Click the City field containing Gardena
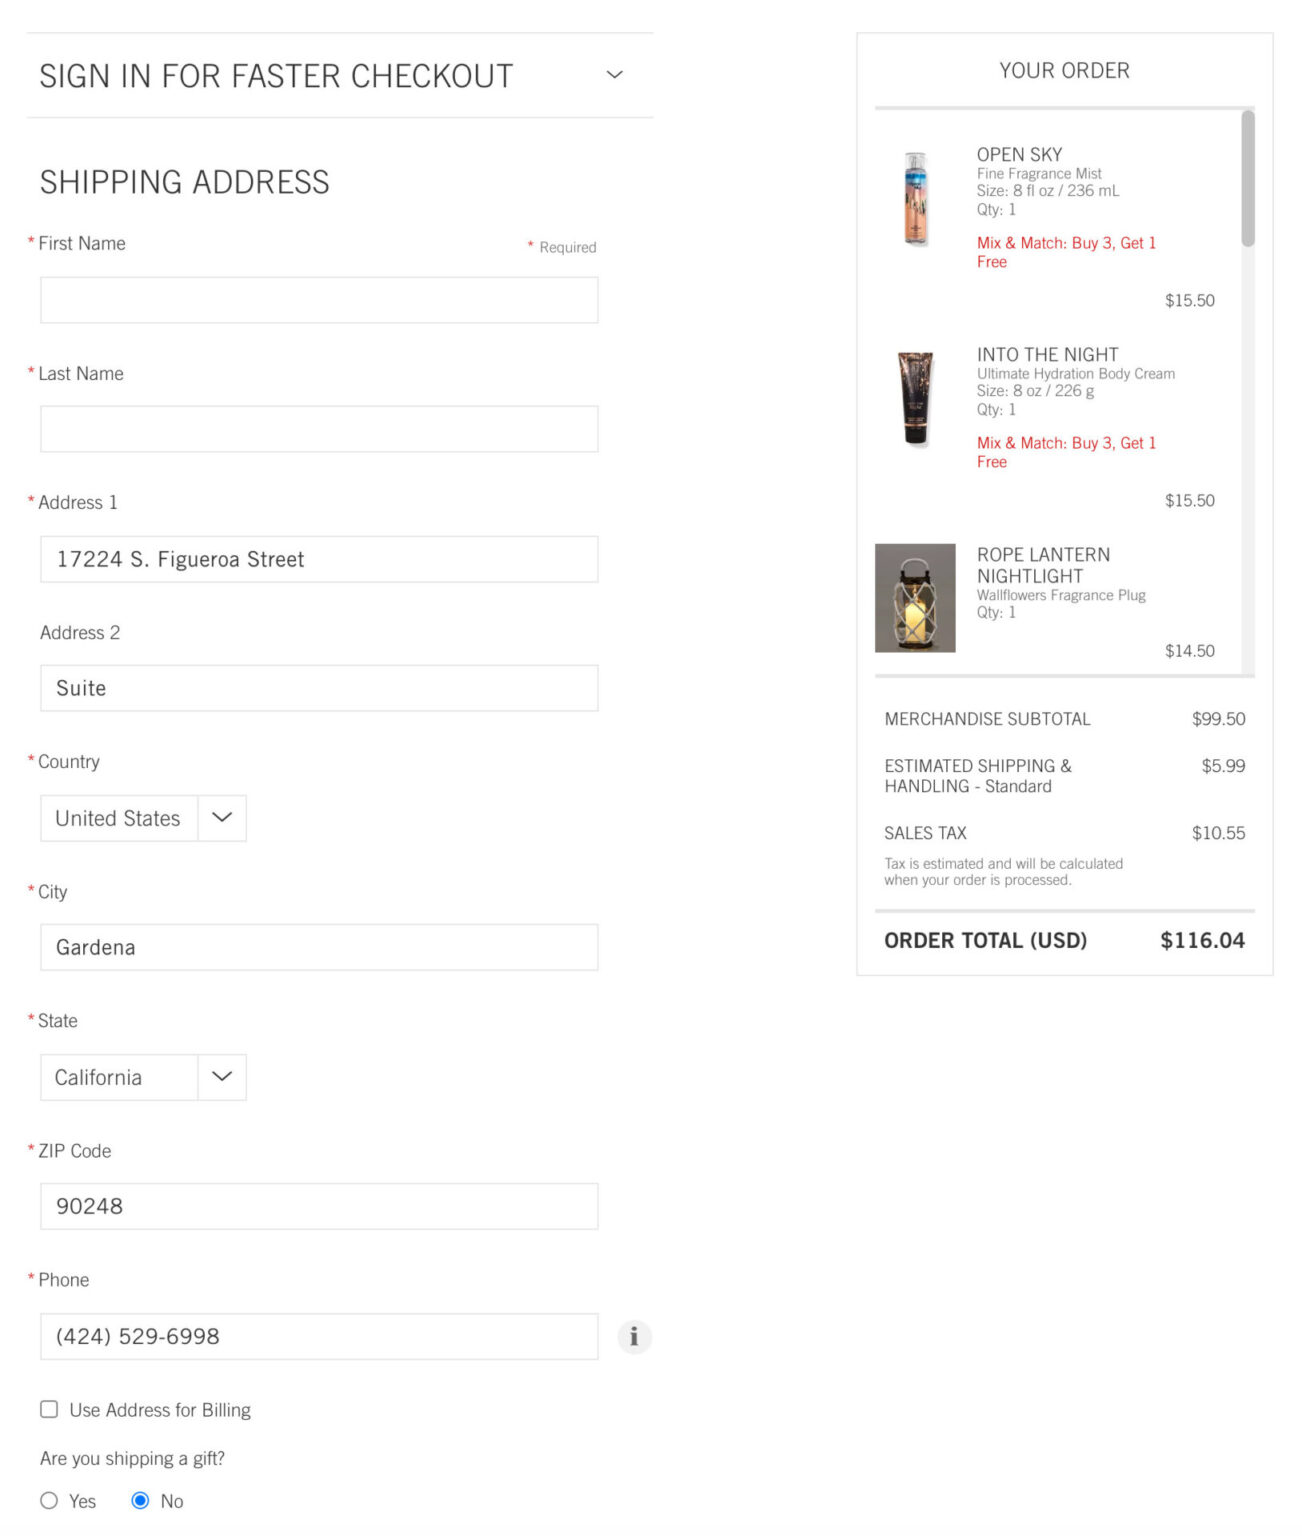Image resolution: width=1302 pixels, height=1536 pixels. (319, 947)
